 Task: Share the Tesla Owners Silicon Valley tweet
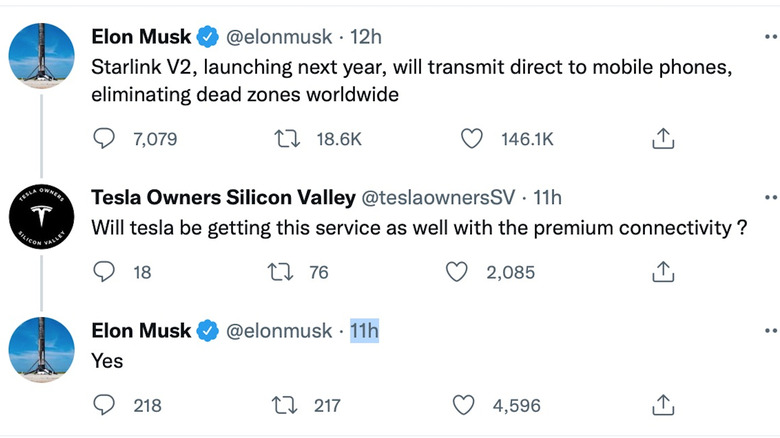coord(662,271)
